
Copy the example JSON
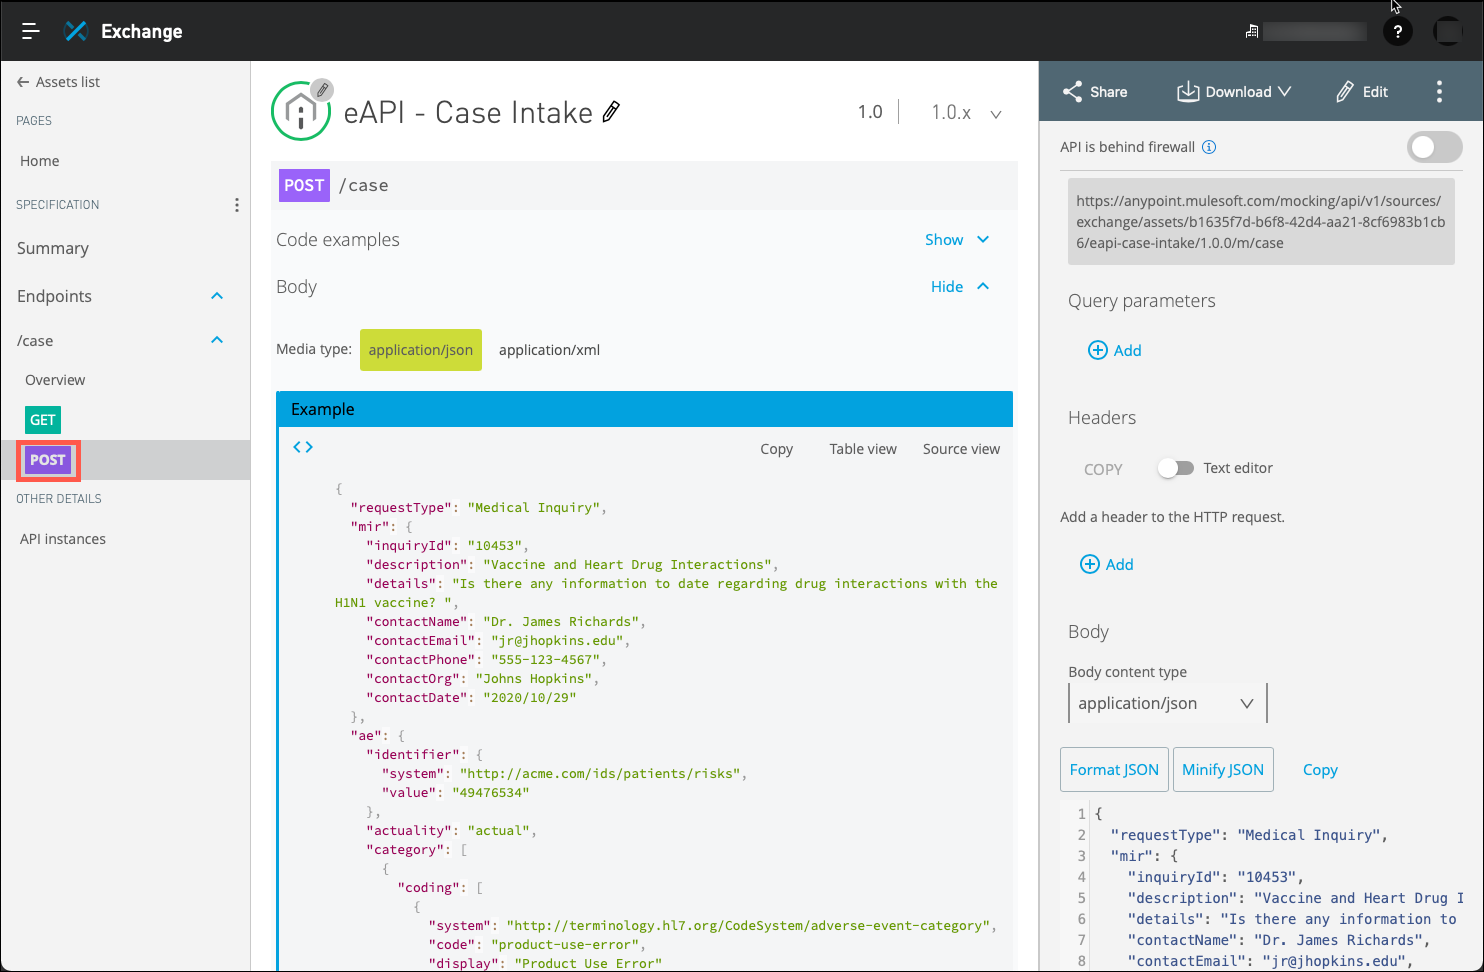[776, 449]
